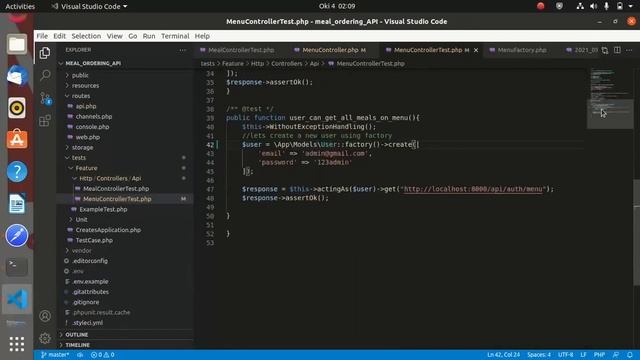Expand the TIMELINE section

coord(78,345)
